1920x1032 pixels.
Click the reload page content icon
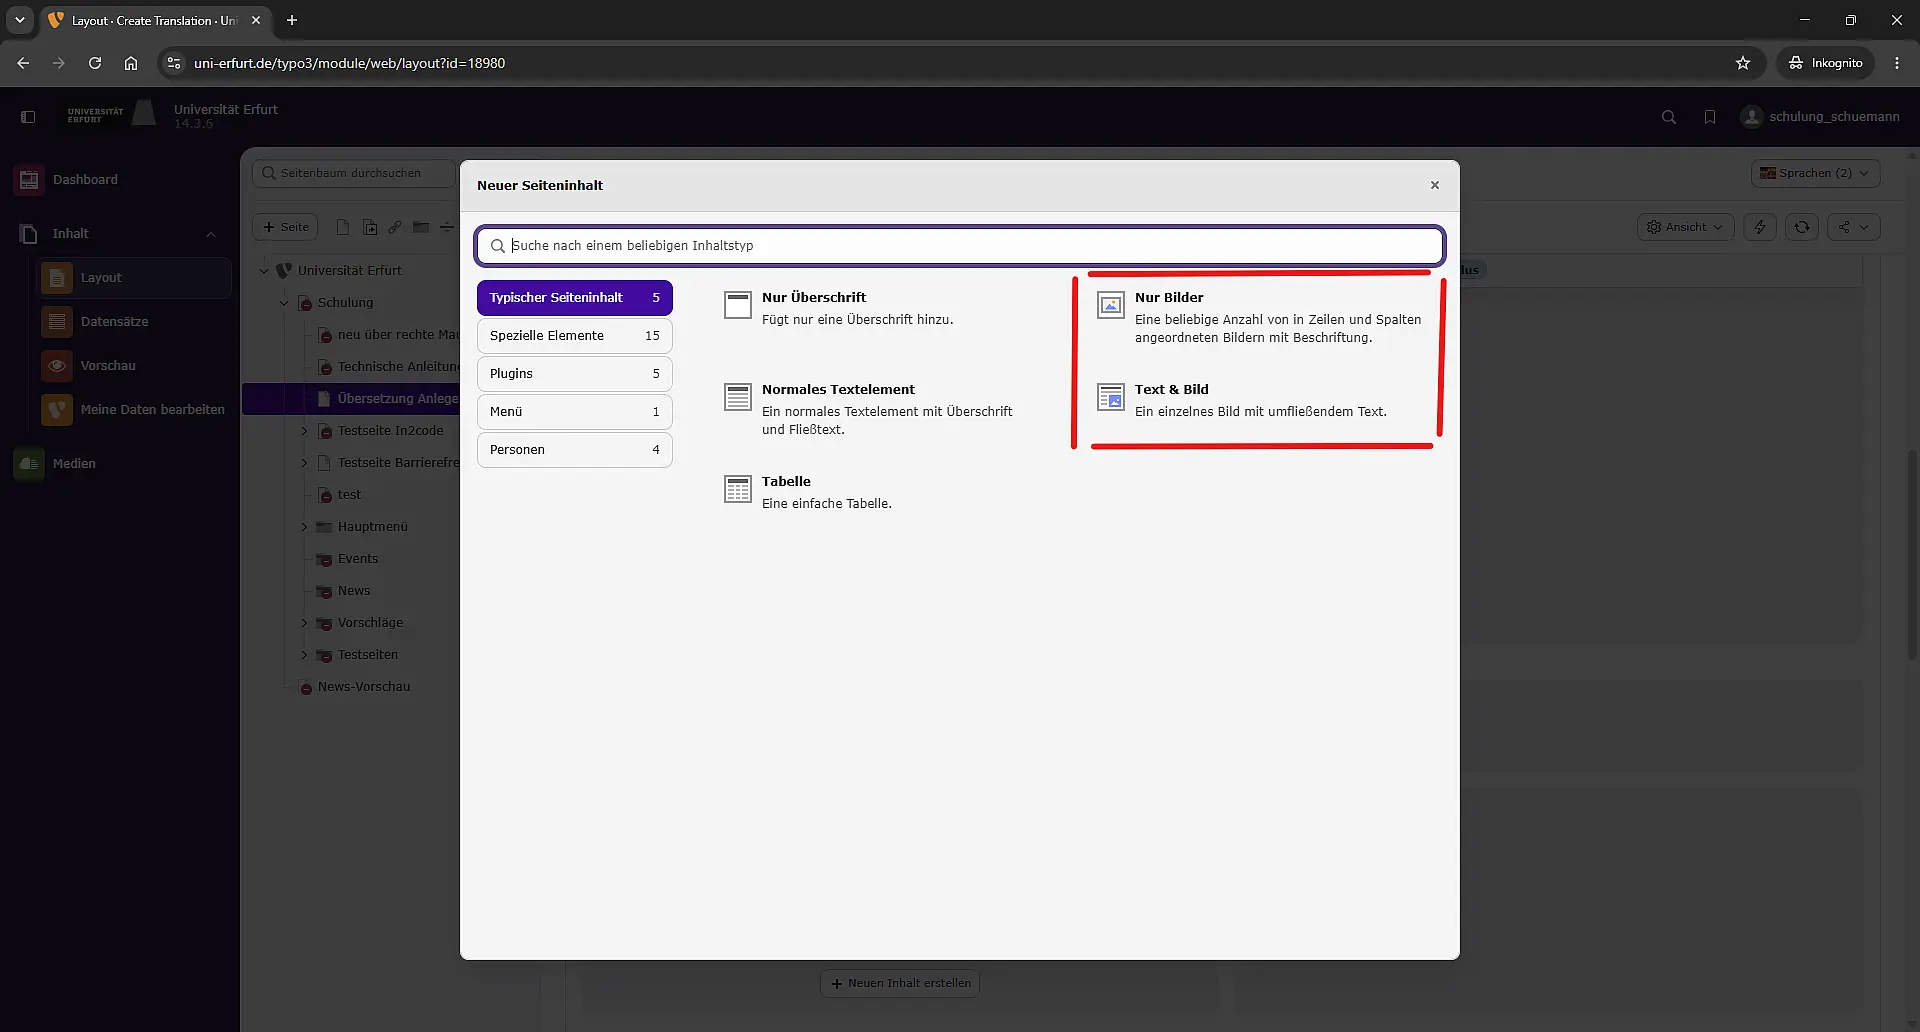coord(1802,227)
